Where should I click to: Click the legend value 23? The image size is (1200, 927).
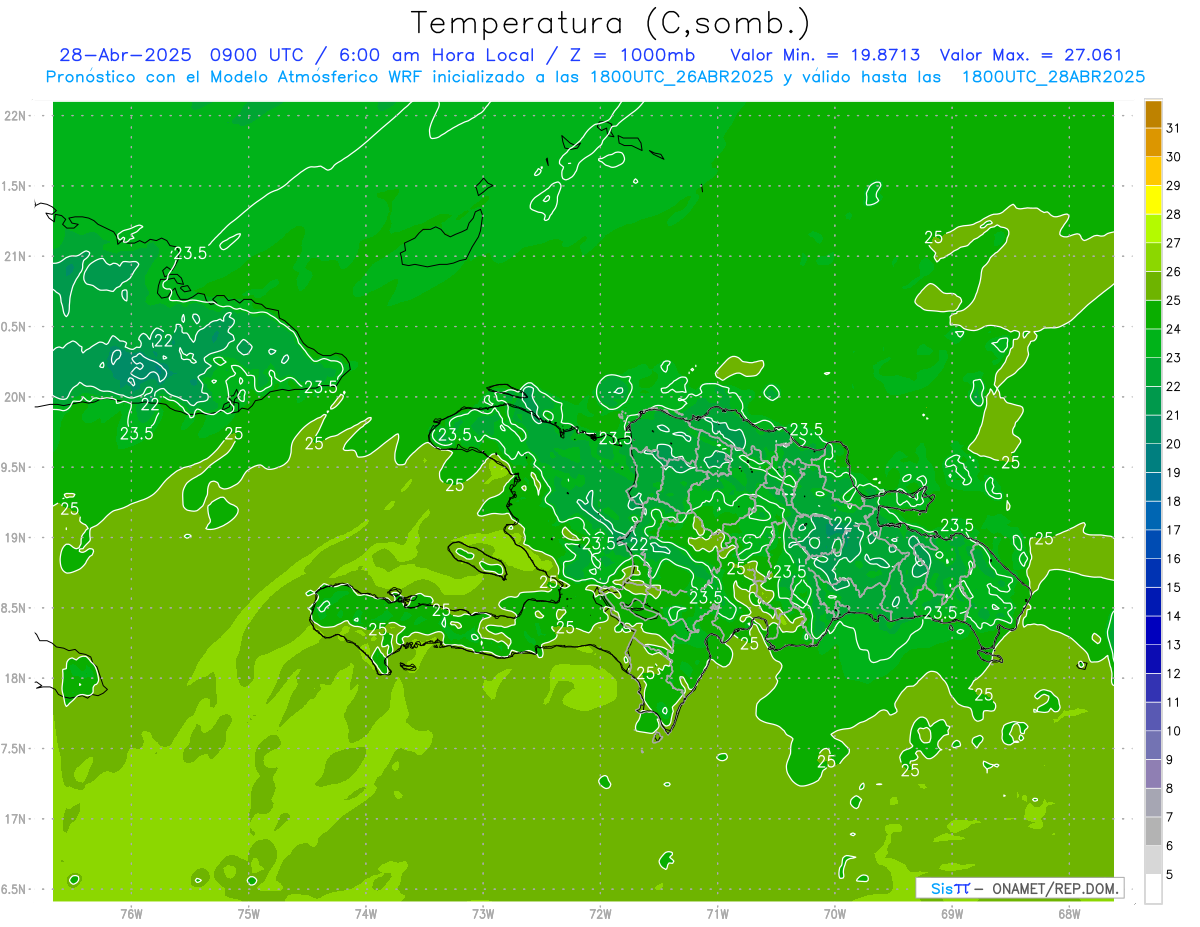(x=1173, y=357)
